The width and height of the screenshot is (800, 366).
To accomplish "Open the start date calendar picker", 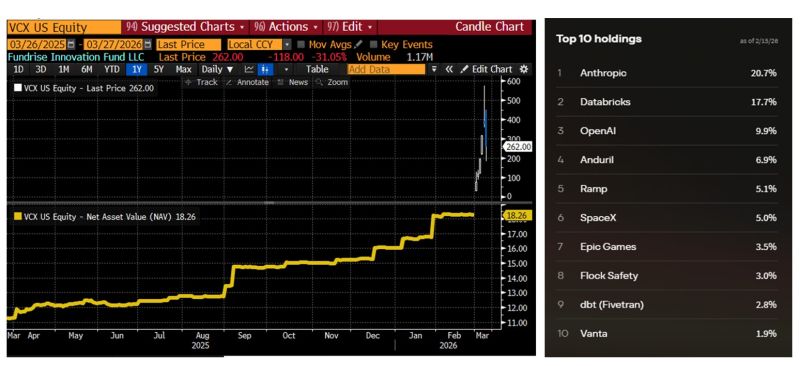I will (x=71, y=44).
